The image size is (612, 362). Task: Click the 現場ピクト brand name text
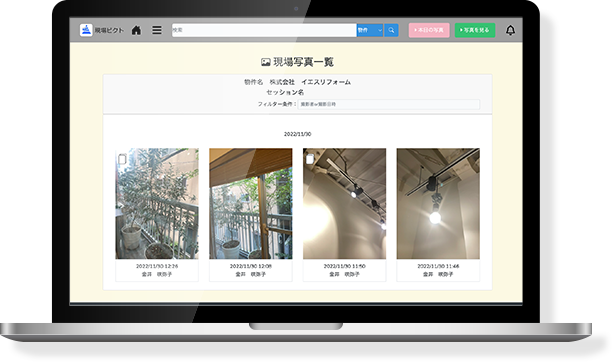pos(109,30)
